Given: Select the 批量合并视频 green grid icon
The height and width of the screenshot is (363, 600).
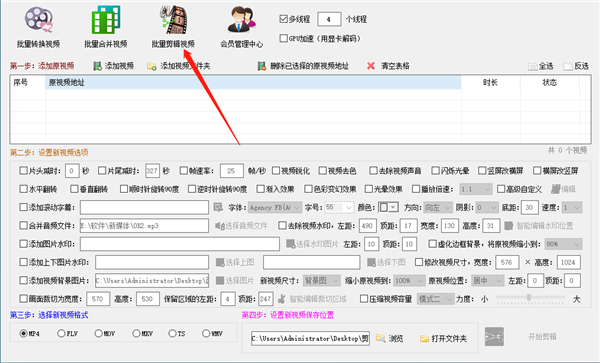Looking at the screenshot, I should coord(106,20).
